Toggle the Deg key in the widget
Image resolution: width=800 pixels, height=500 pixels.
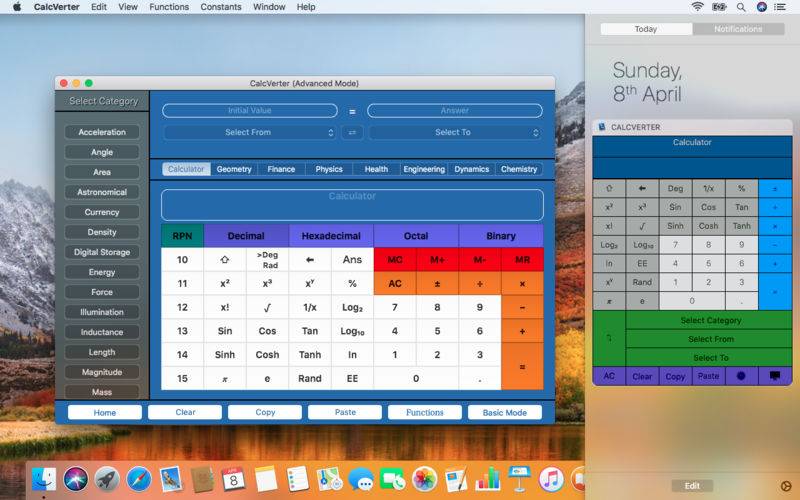(675, 188)
